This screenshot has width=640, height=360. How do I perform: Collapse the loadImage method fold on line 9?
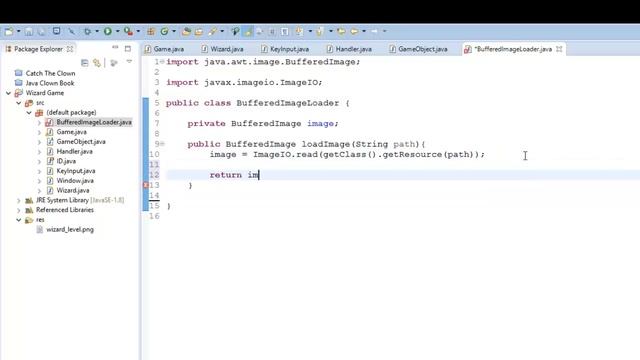click(162, 144)
